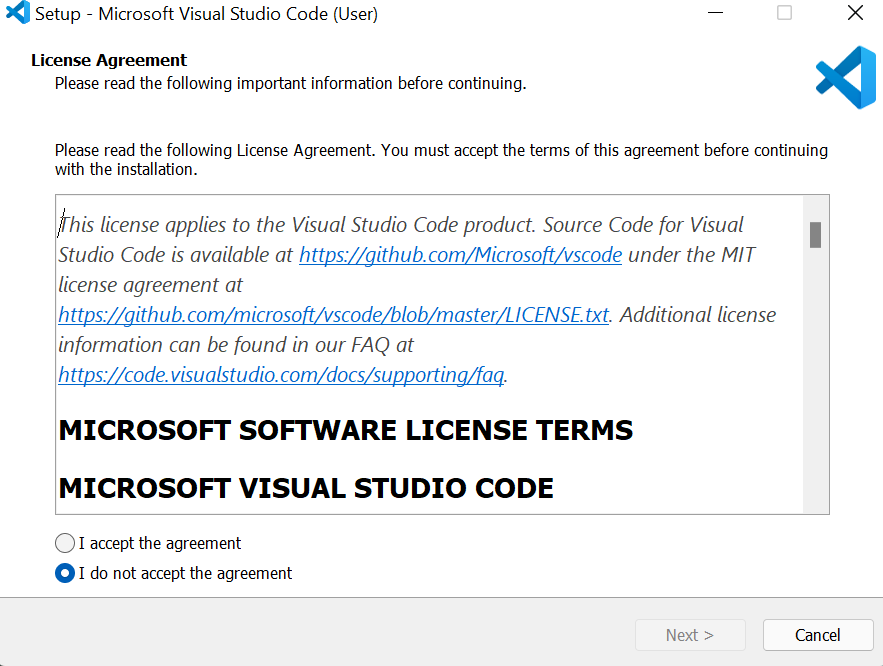Click the disabled maximize window icon
883x666 pixels.
pos(784,13)
